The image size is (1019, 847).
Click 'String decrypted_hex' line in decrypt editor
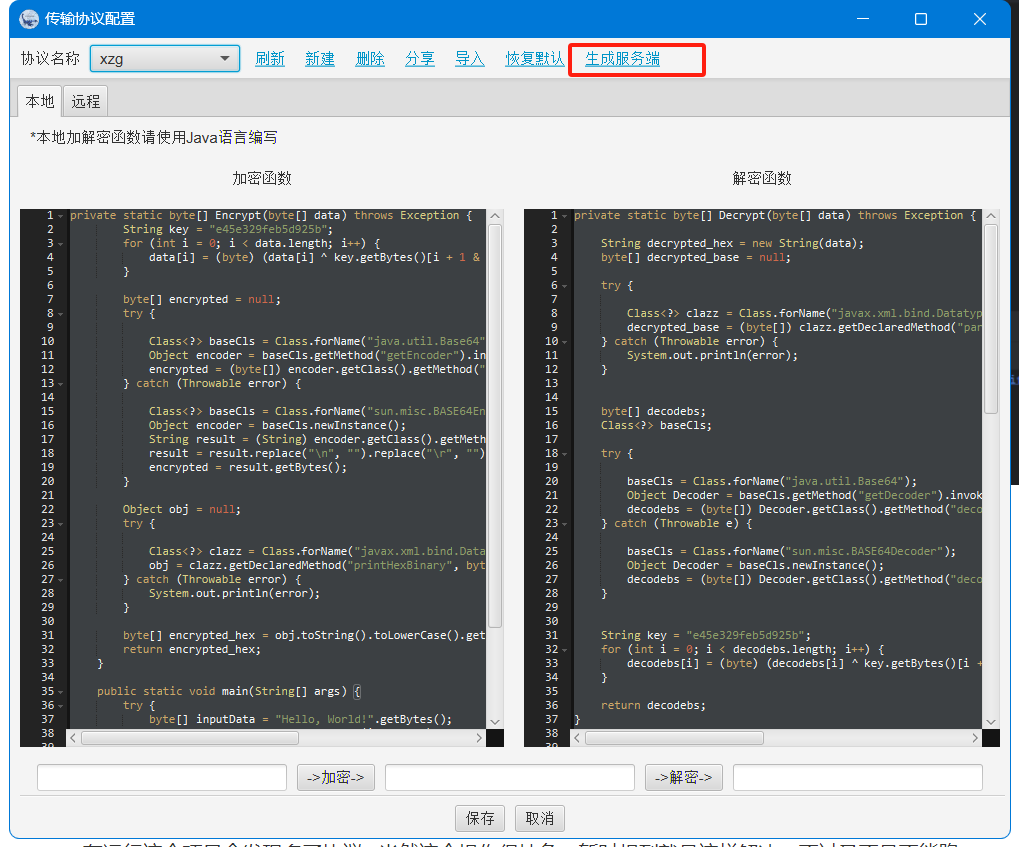point(732,243)
